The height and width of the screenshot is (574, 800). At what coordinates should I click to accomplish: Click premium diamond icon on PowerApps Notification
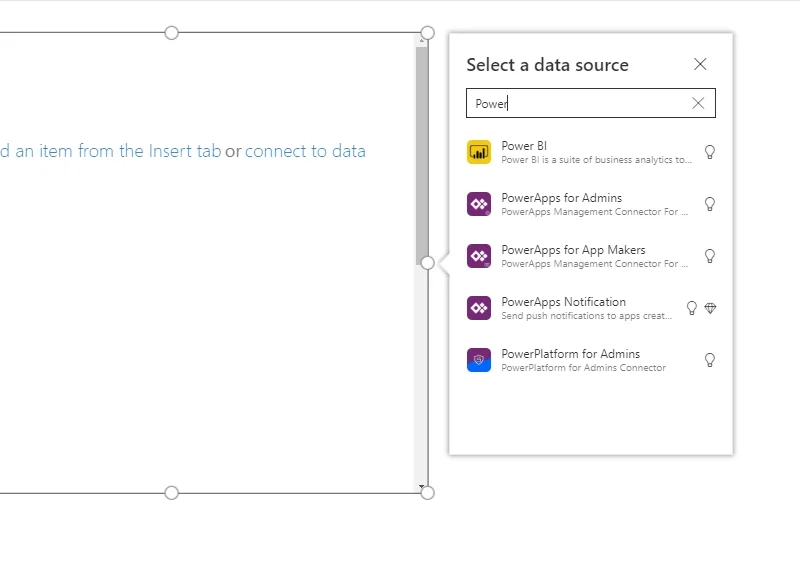pos(710,308)
